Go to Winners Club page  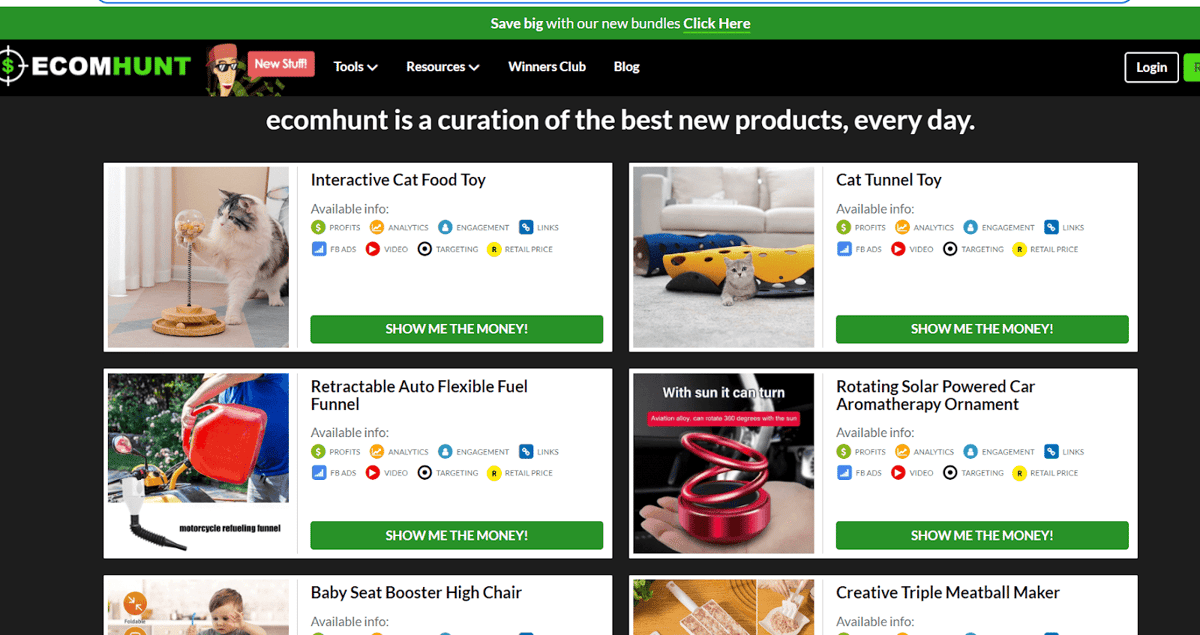(x=547, y=67)
